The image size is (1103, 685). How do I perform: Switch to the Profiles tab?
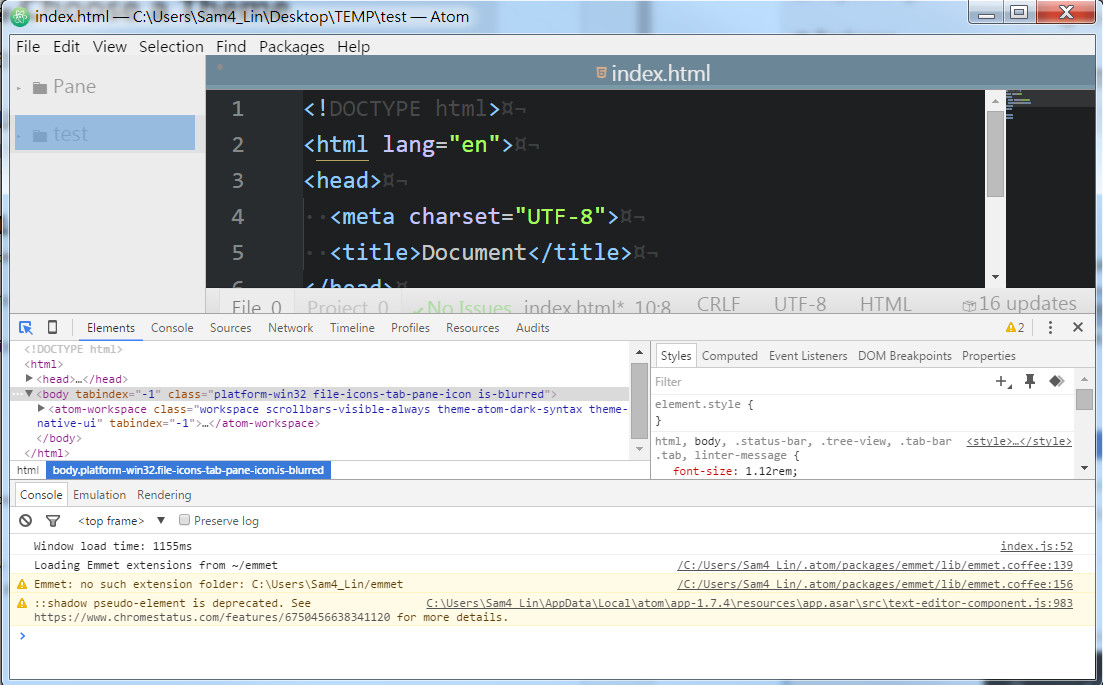point(410,328)
